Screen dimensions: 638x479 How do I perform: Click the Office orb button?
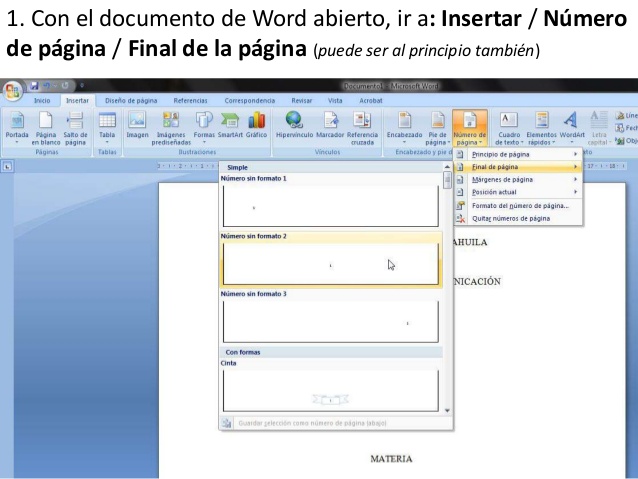pyautogui.click(x=13, y=91)
